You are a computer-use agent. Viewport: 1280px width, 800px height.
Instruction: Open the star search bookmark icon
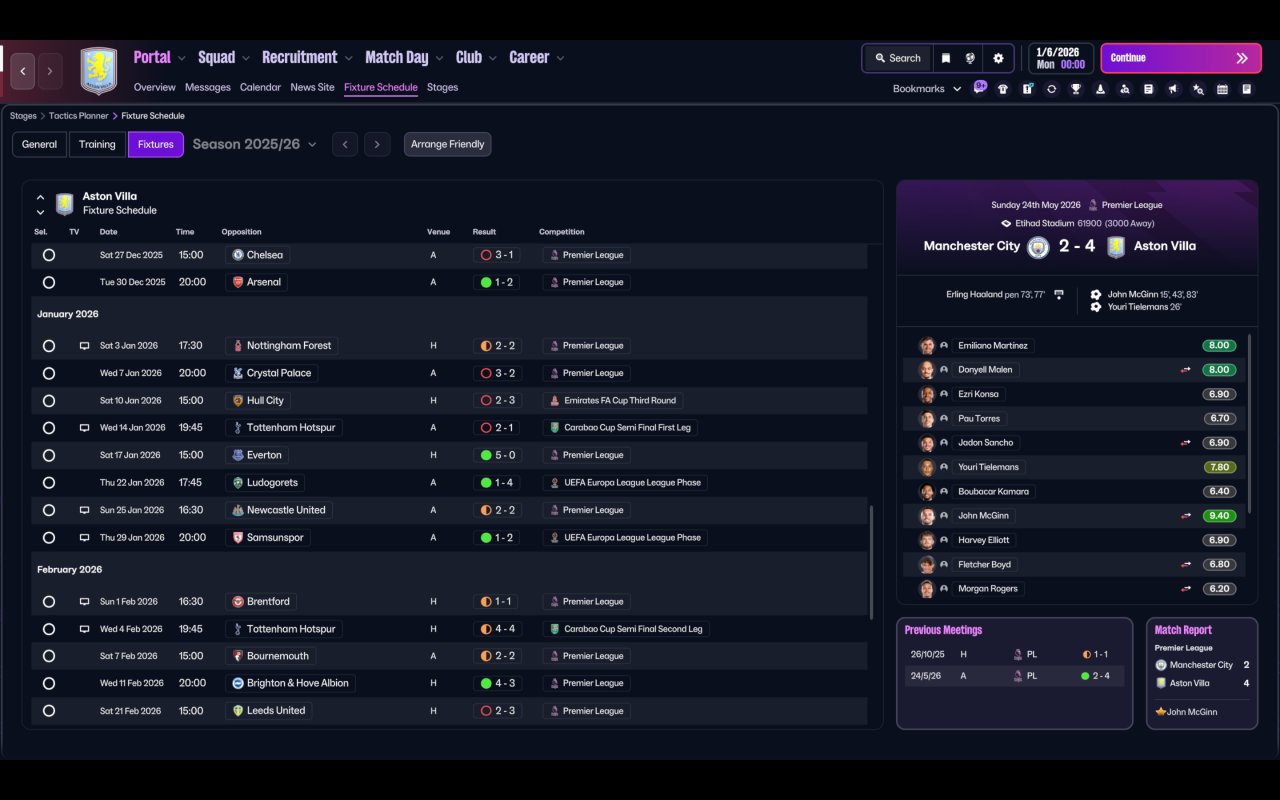pos(1198,89)
